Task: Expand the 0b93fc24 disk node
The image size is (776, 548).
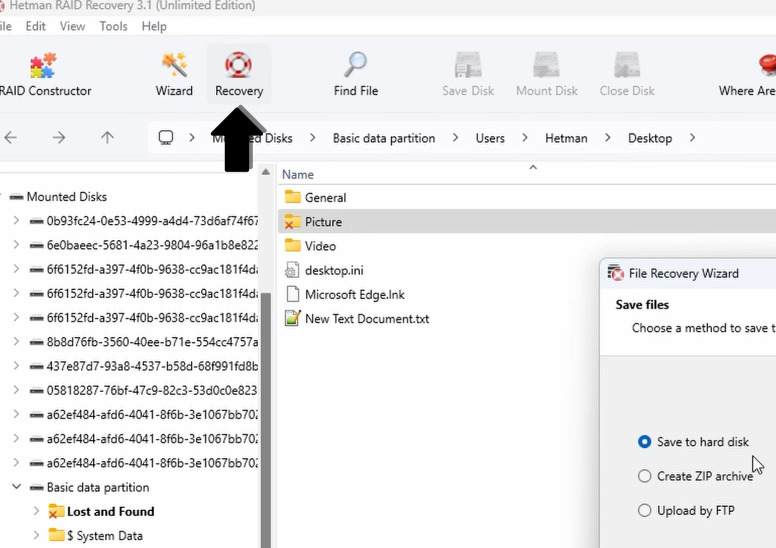Action: click(x=16, y=220)
